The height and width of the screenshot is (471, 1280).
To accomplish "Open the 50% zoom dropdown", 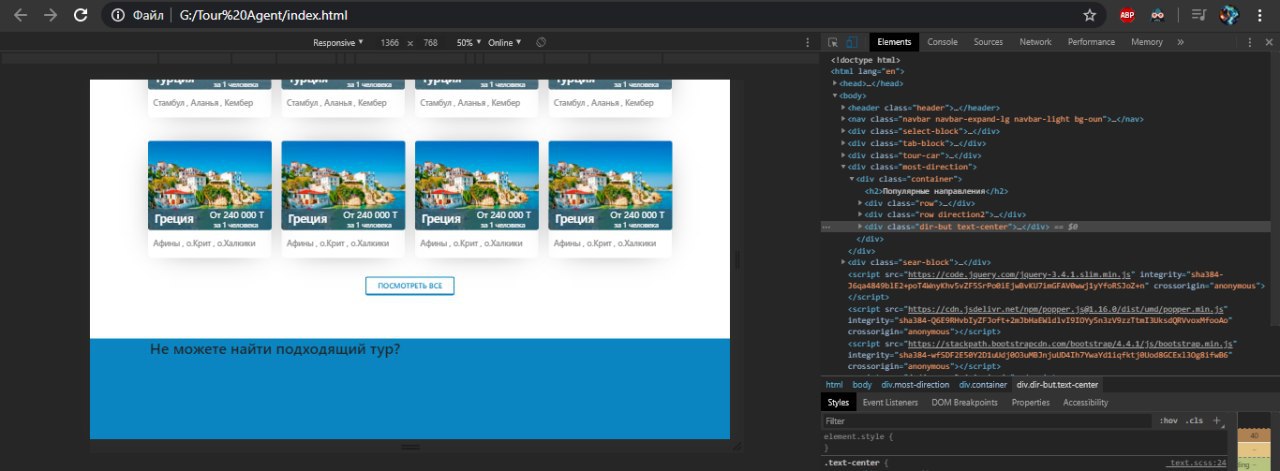I will point(467,43).
